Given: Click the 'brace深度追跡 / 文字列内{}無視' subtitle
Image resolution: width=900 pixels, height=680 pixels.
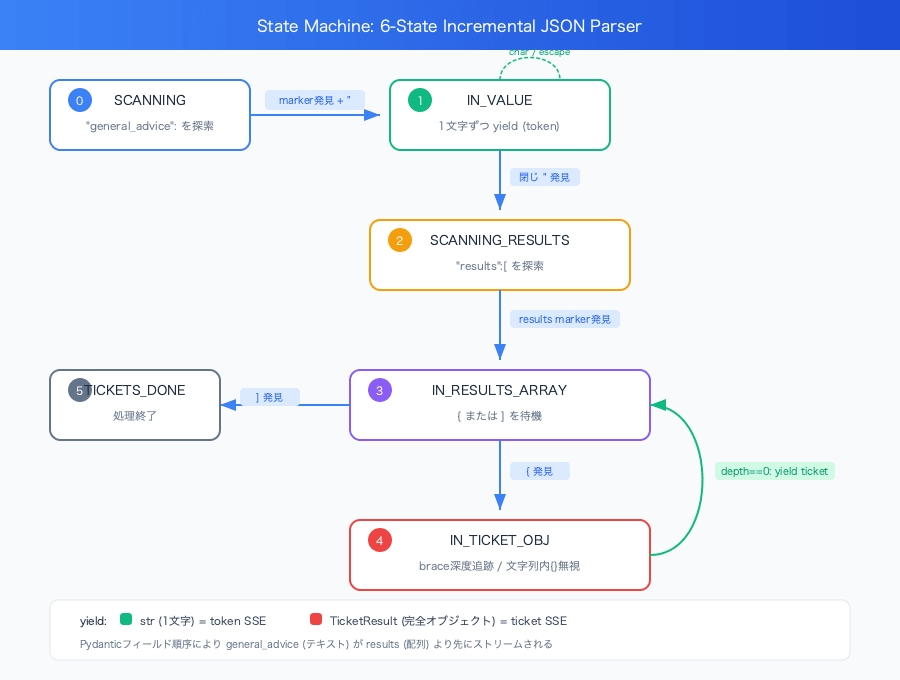Looking at the screenshot, I should pyautogui.click(x=499, y=566).
